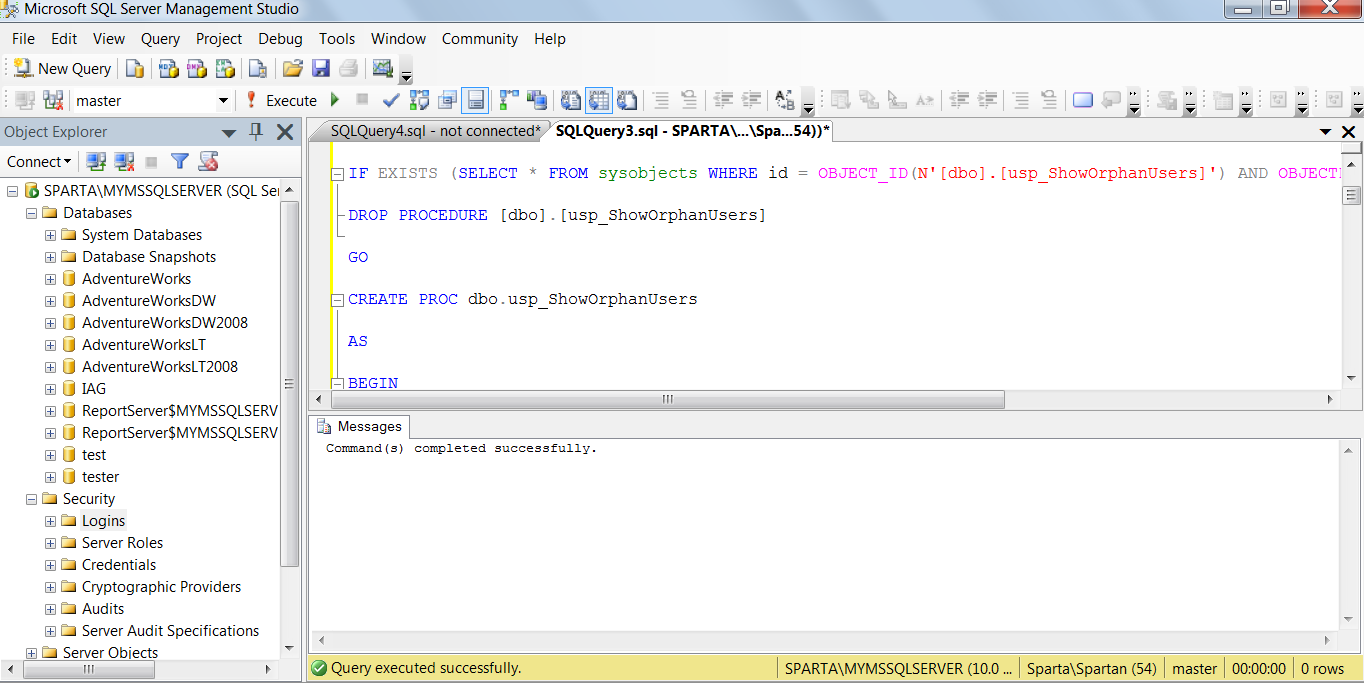
Task: Click the Execute button
Action: [282, 100]
